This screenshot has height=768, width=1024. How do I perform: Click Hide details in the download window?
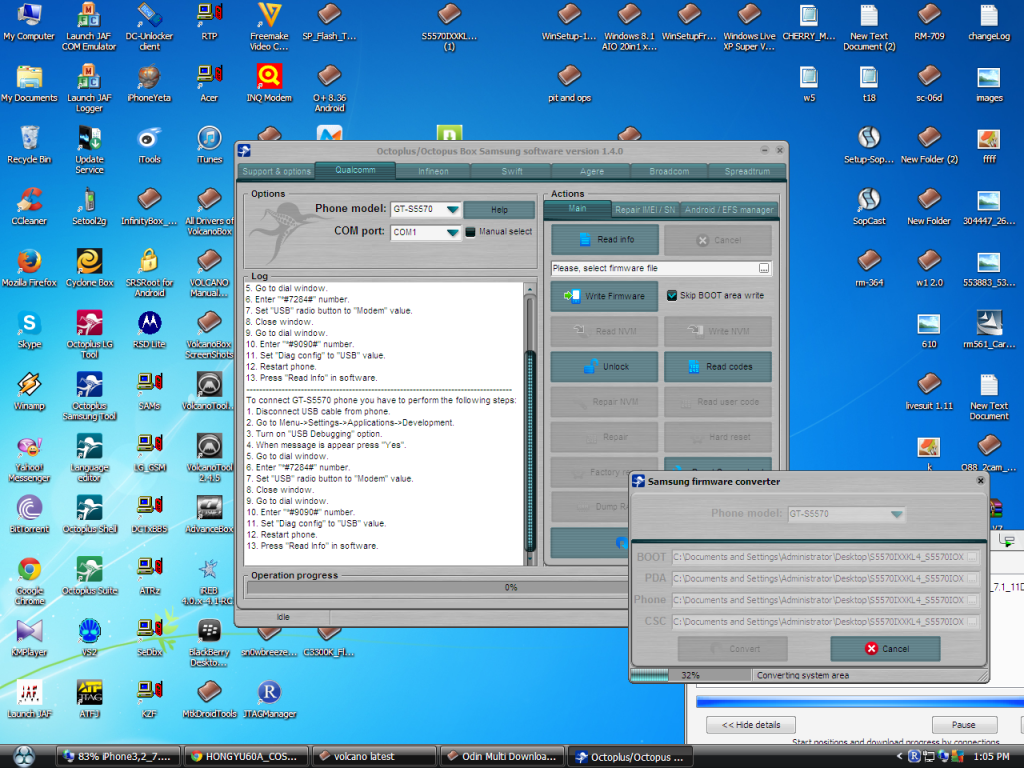pyautogui.click(x=751, y=724)
